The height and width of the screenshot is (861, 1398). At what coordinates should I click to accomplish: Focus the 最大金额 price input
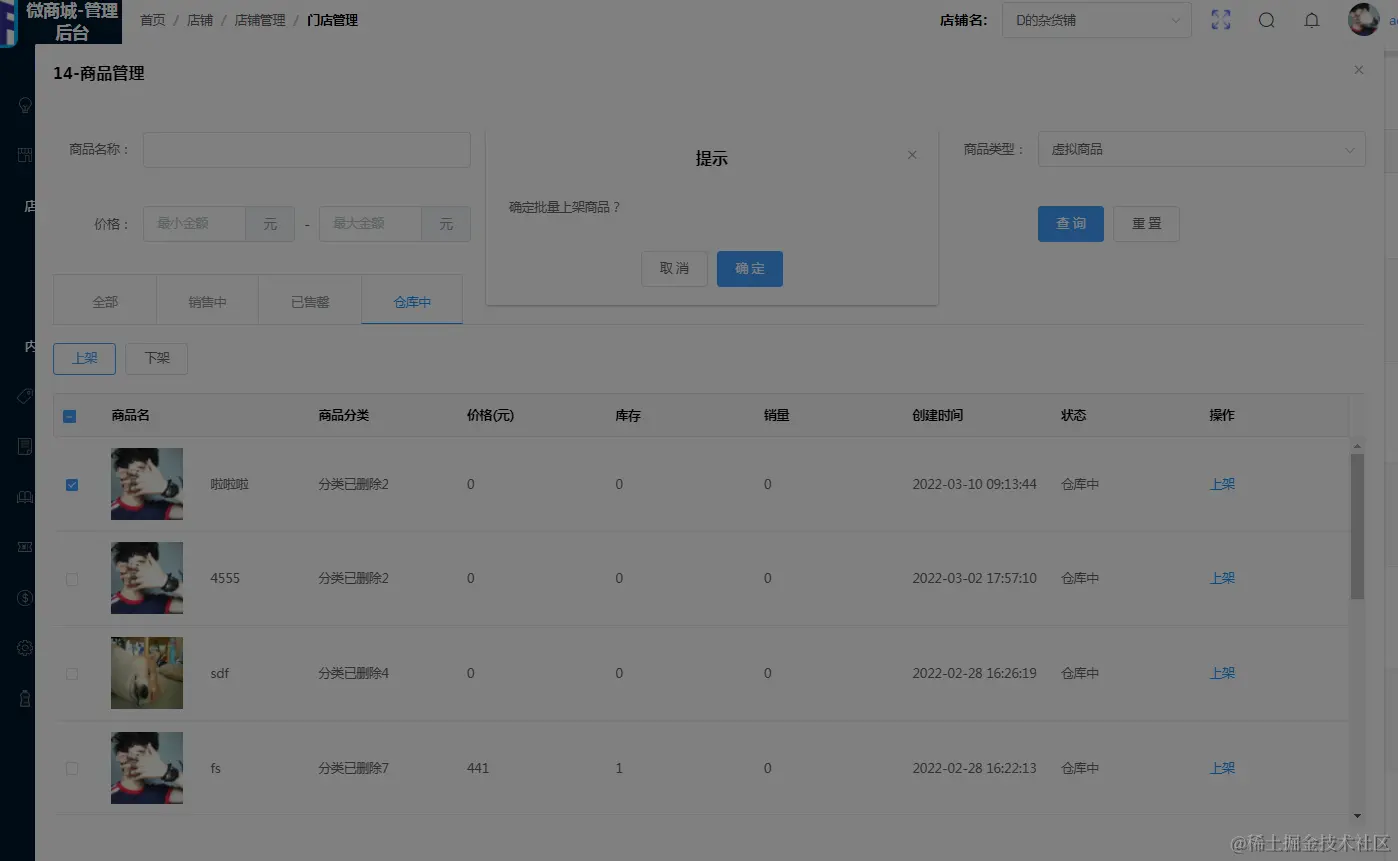pos(370,224)
